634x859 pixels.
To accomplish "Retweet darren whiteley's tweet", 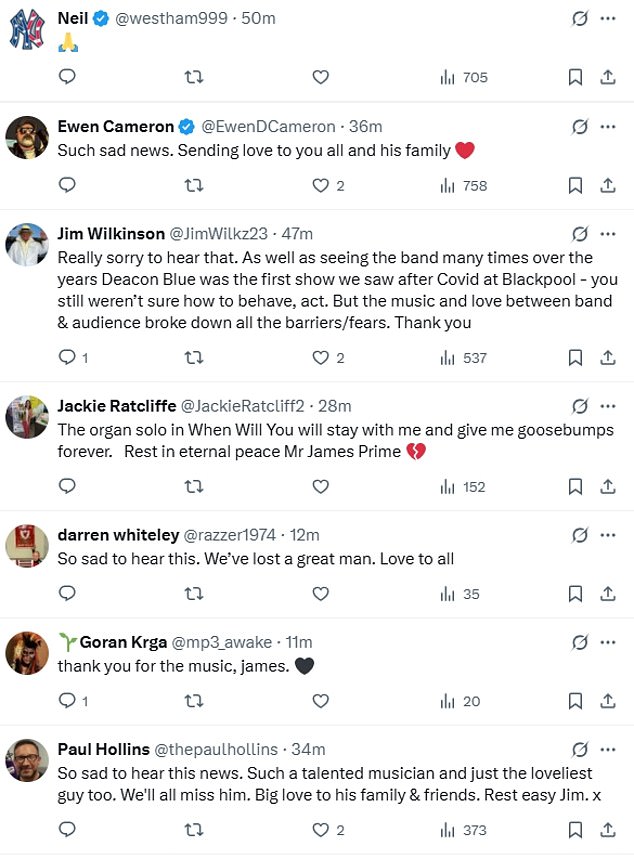I will [x=194, y=594].
